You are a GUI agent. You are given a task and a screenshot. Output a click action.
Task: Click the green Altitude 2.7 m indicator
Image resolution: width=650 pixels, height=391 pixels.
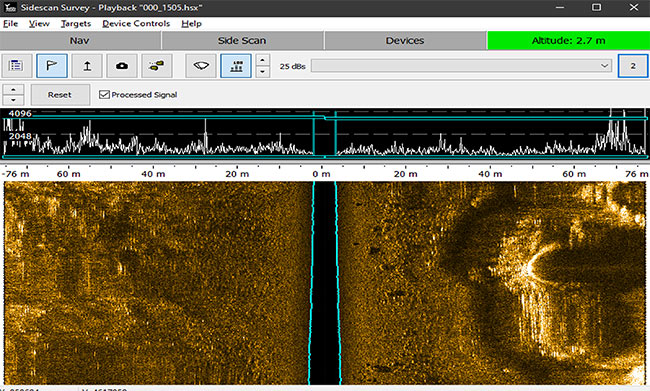[x=569, y=41]
